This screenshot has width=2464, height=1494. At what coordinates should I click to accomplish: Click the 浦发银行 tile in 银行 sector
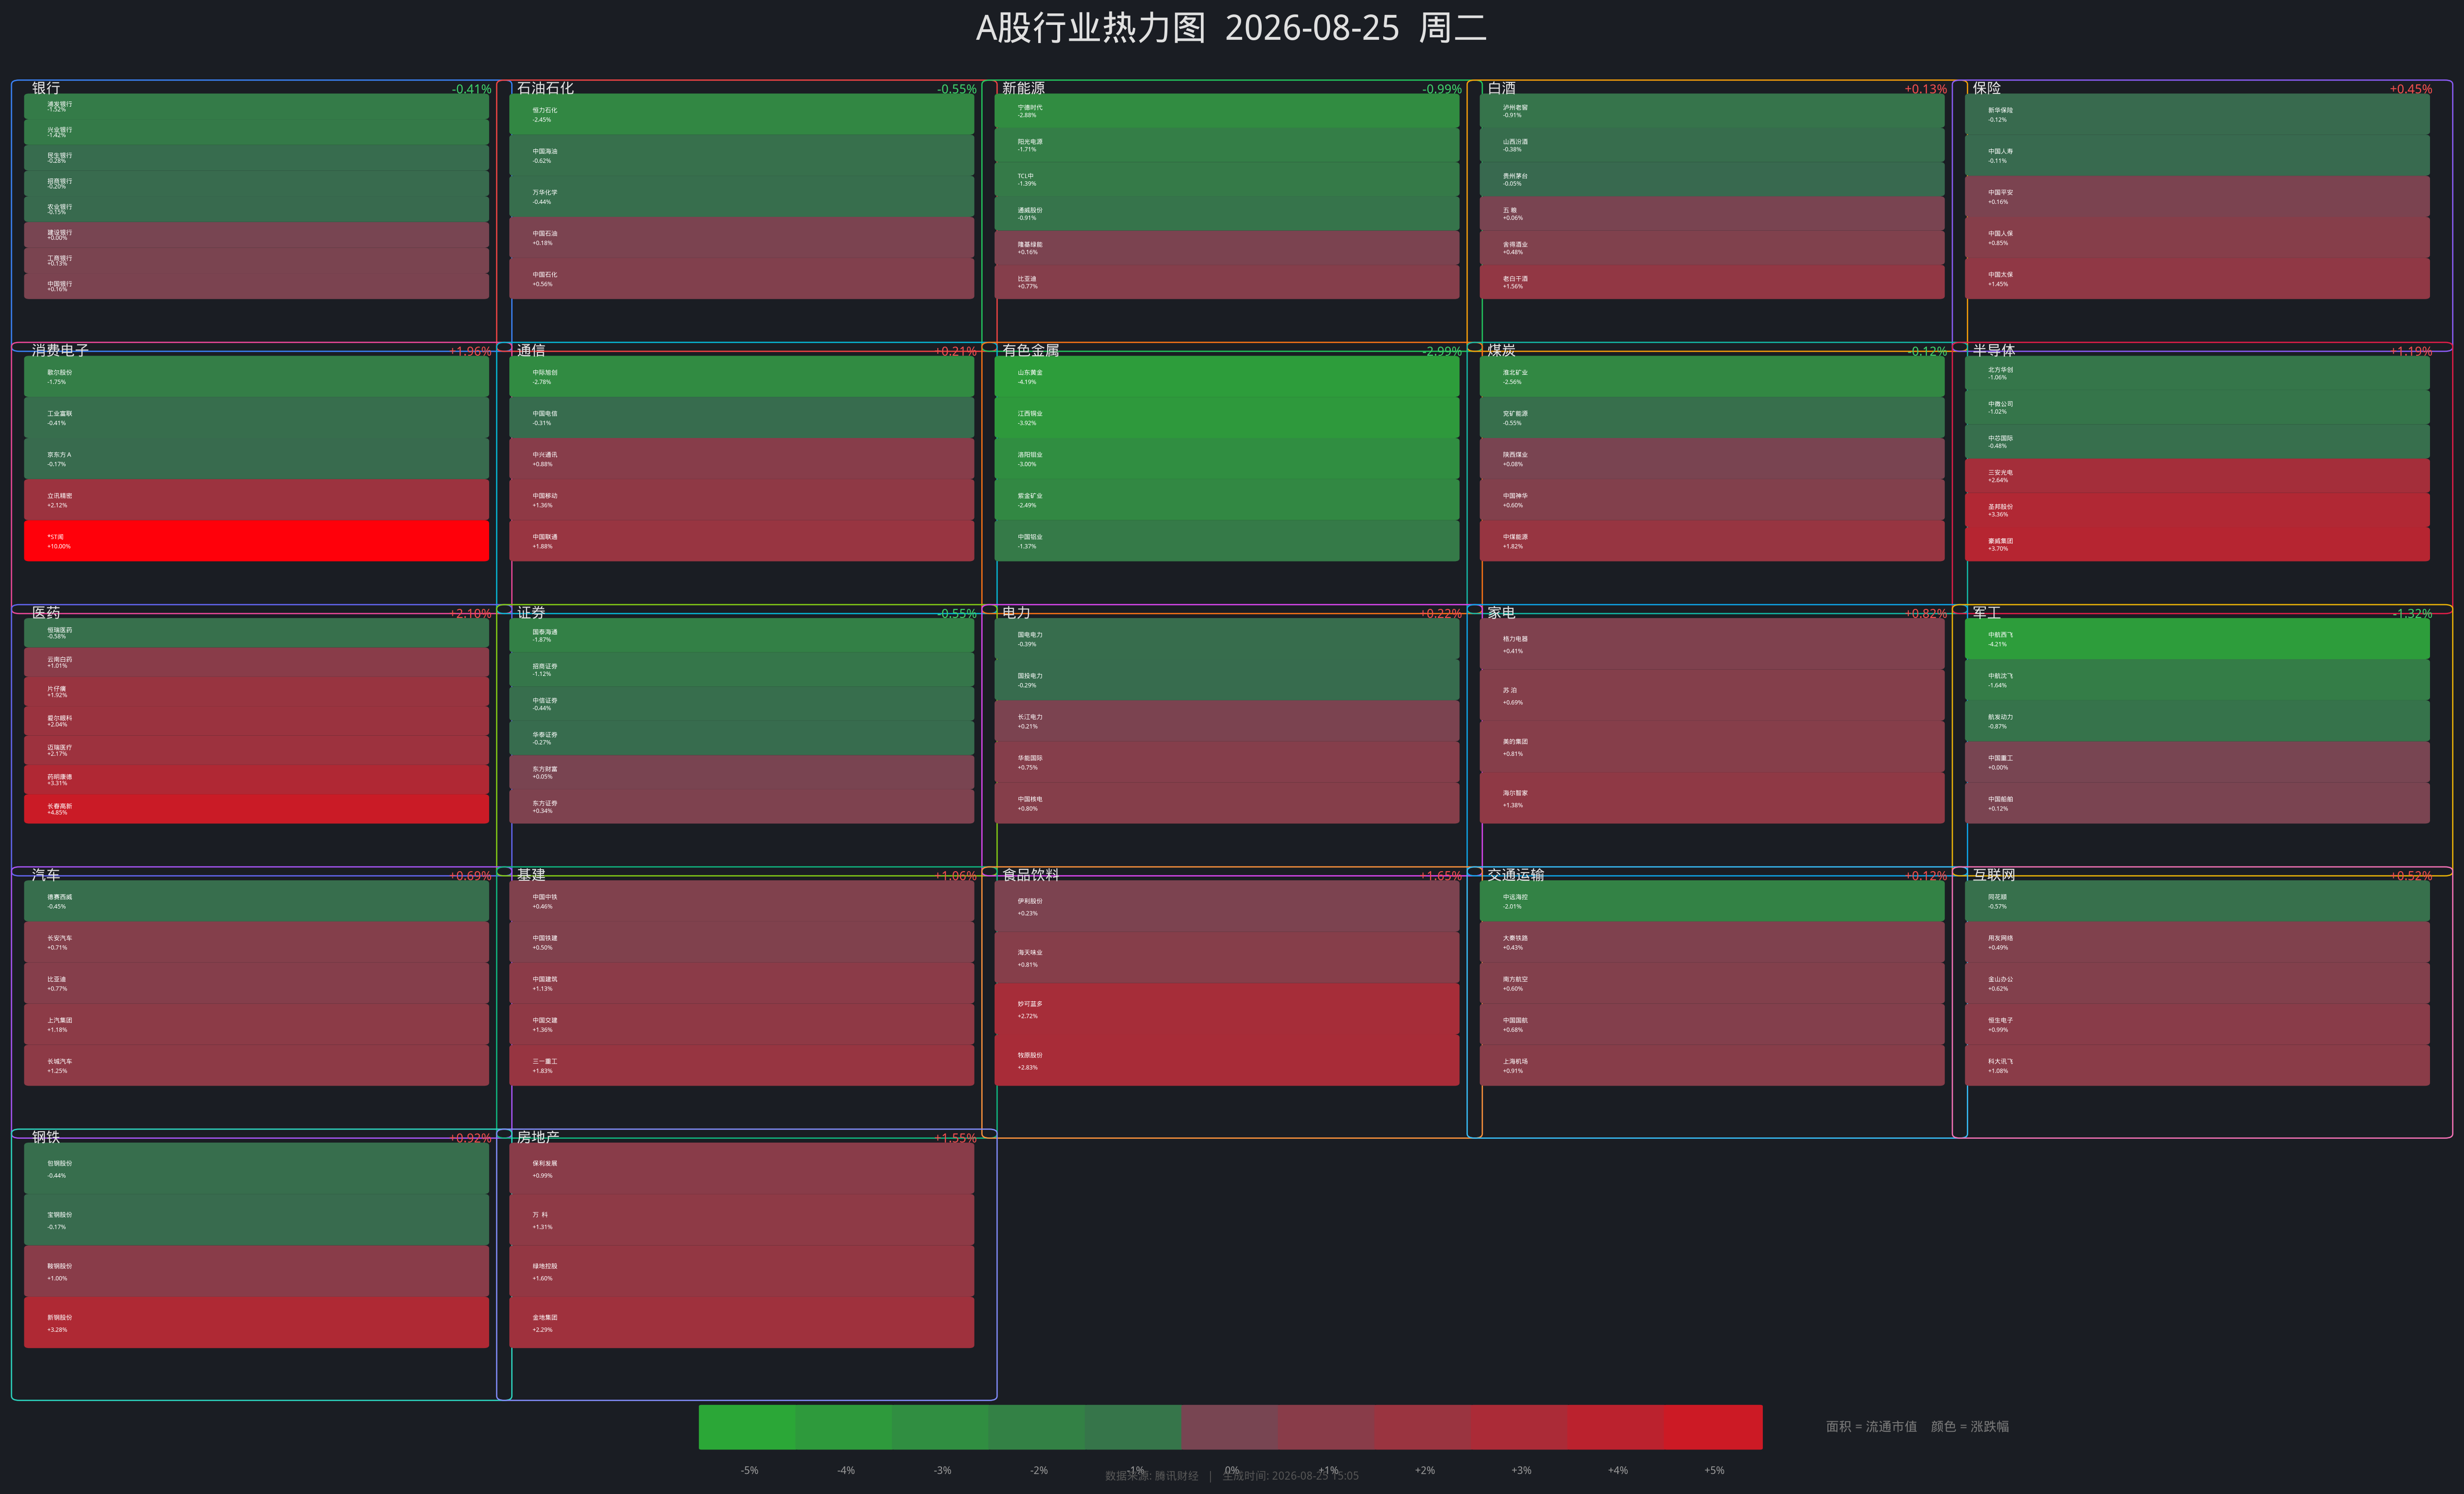click(256, 106)
